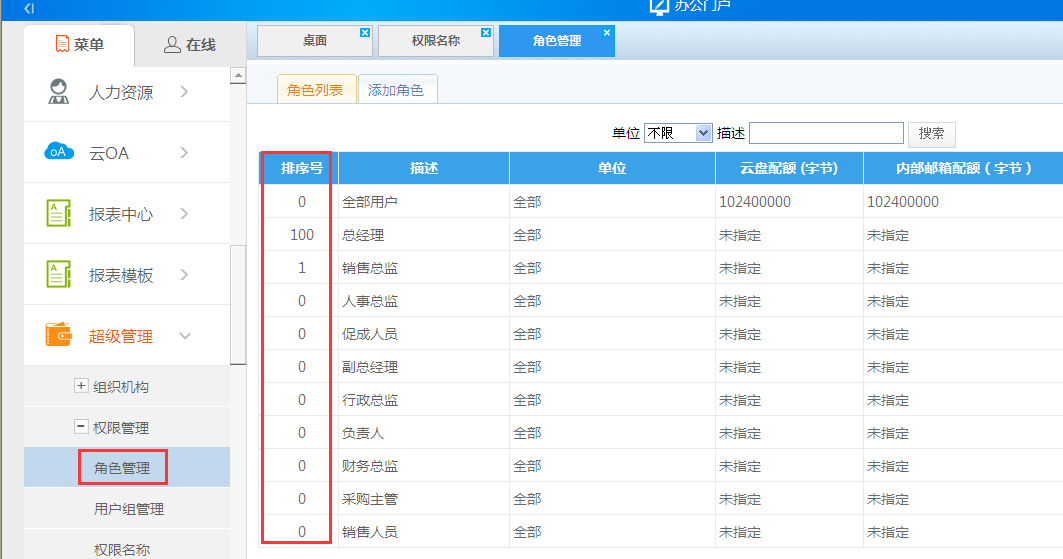
Task: Click the 负责人 row description
Action: (363, 433)
